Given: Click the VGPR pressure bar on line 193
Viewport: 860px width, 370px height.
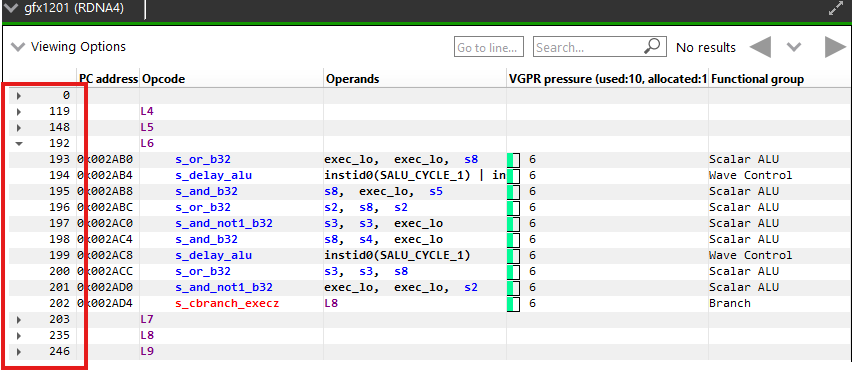Looking at the screenshot, I should click(x=513, y=160).
